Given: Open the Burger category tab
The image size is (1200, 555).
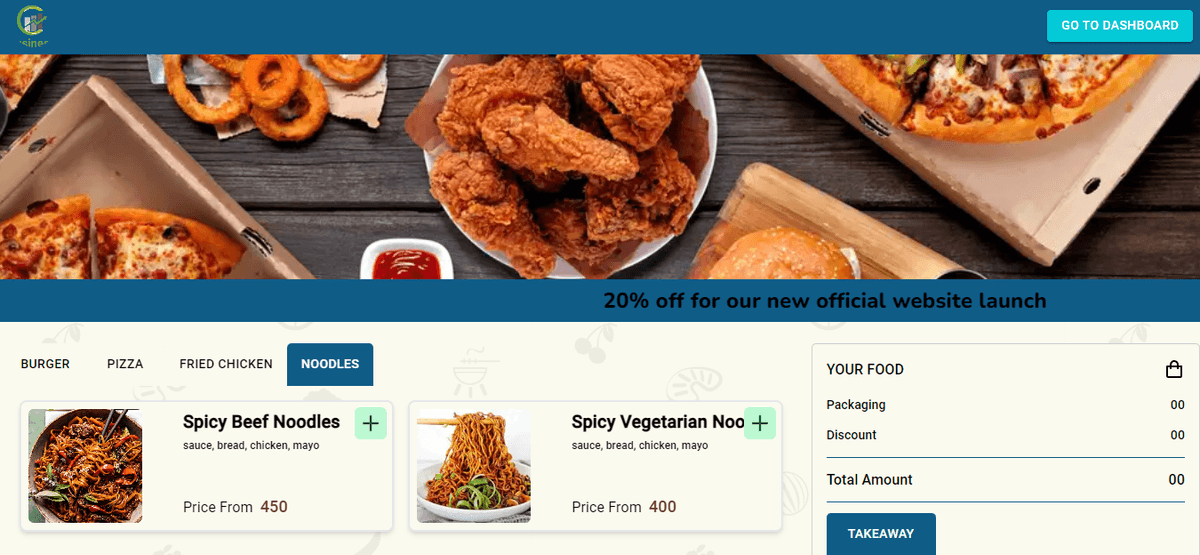Looking at the screenshot, I should pyautogui.click(x=45, y=364).
